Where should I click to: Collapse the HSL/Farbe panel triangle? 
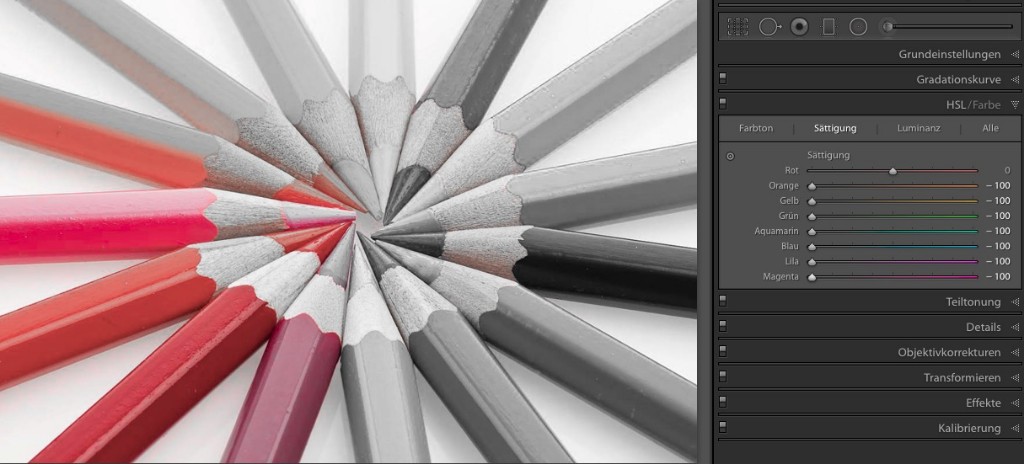coord(1015,104)
